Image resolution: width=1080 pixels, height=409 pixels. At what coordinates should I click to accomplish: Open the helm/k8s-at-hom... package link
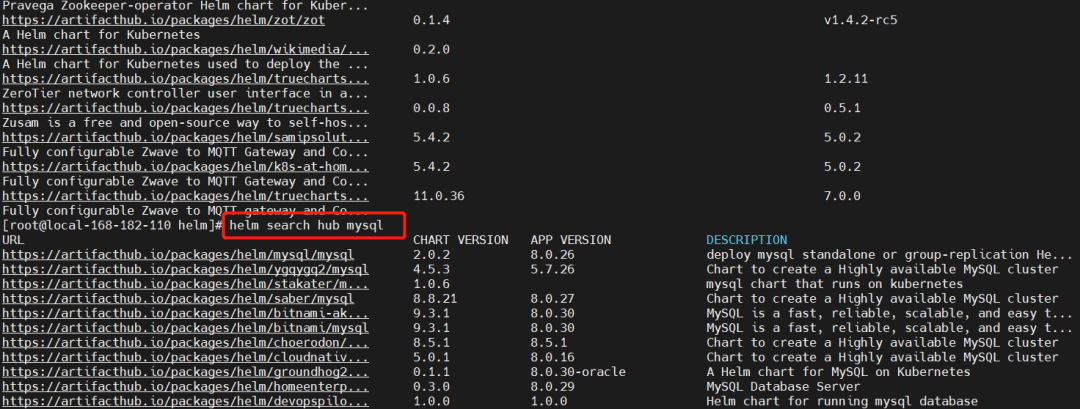click(185, 167)
